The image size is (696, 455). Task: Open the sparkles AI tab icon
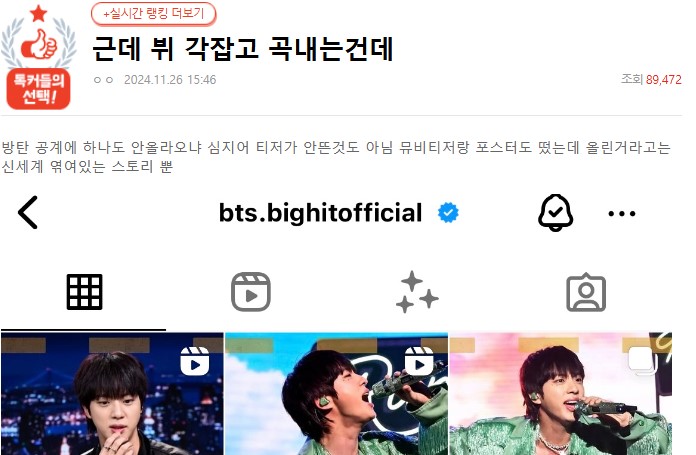coord(417,292)
